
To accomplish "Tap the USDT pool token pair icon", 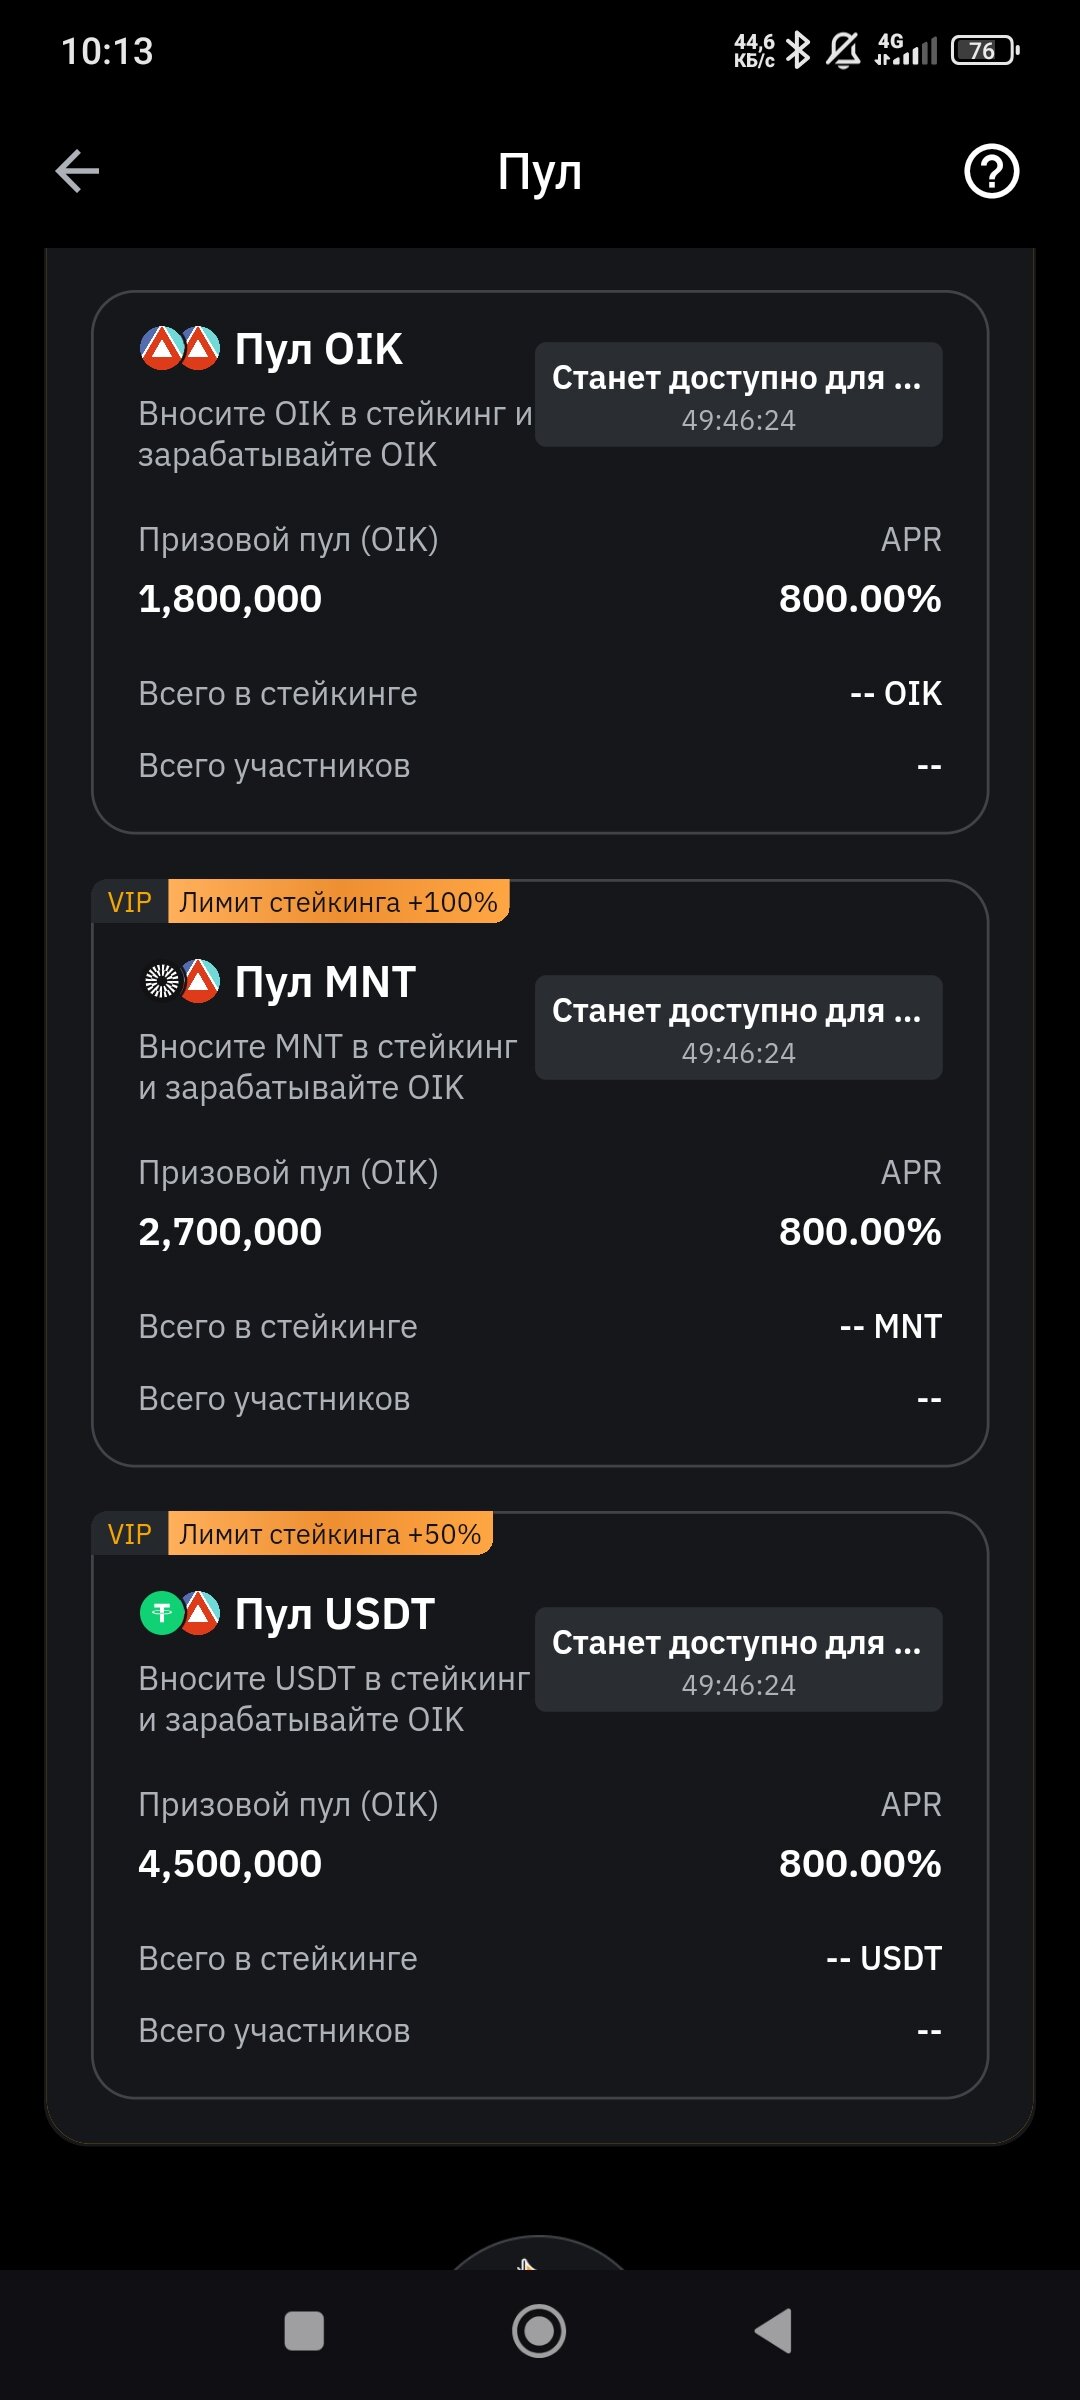I will tap(180, 1613).
